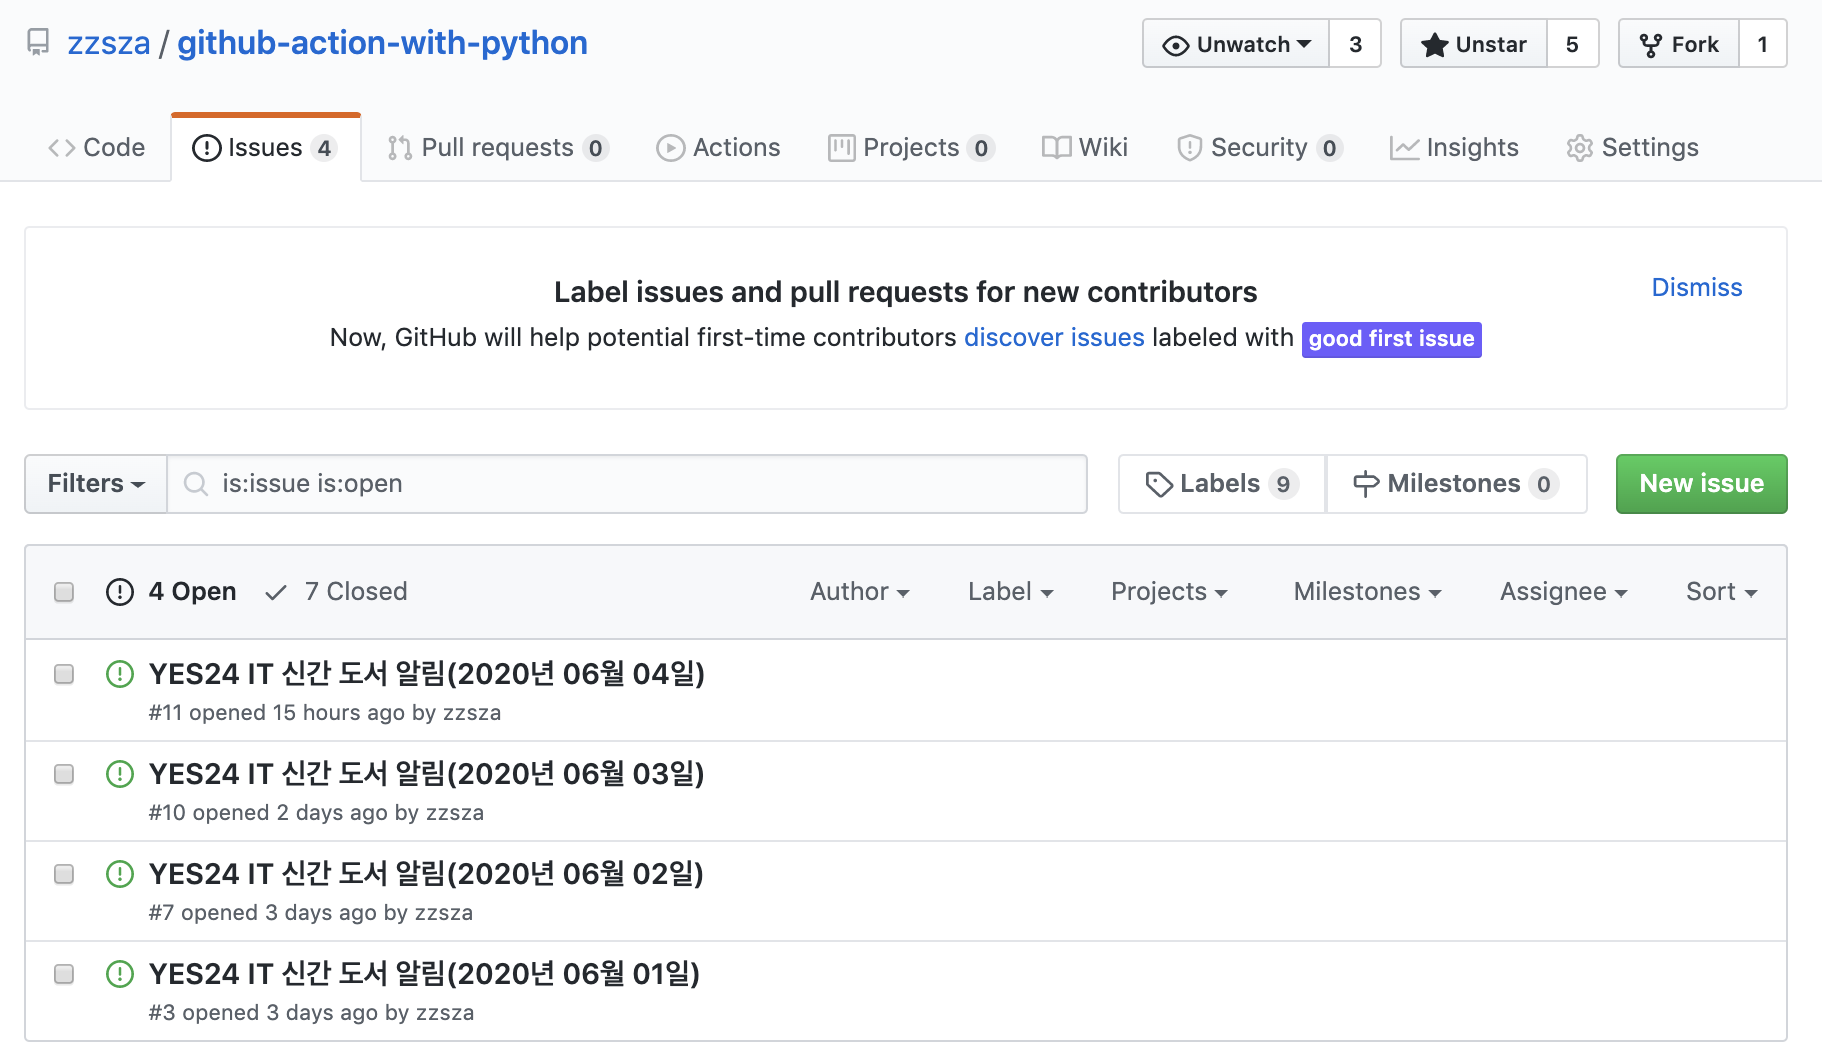Screen dimensions: 1822x1054
Task: Select the checkbox for issue #3
Action: pyautogui.click(x=64, y=974)
